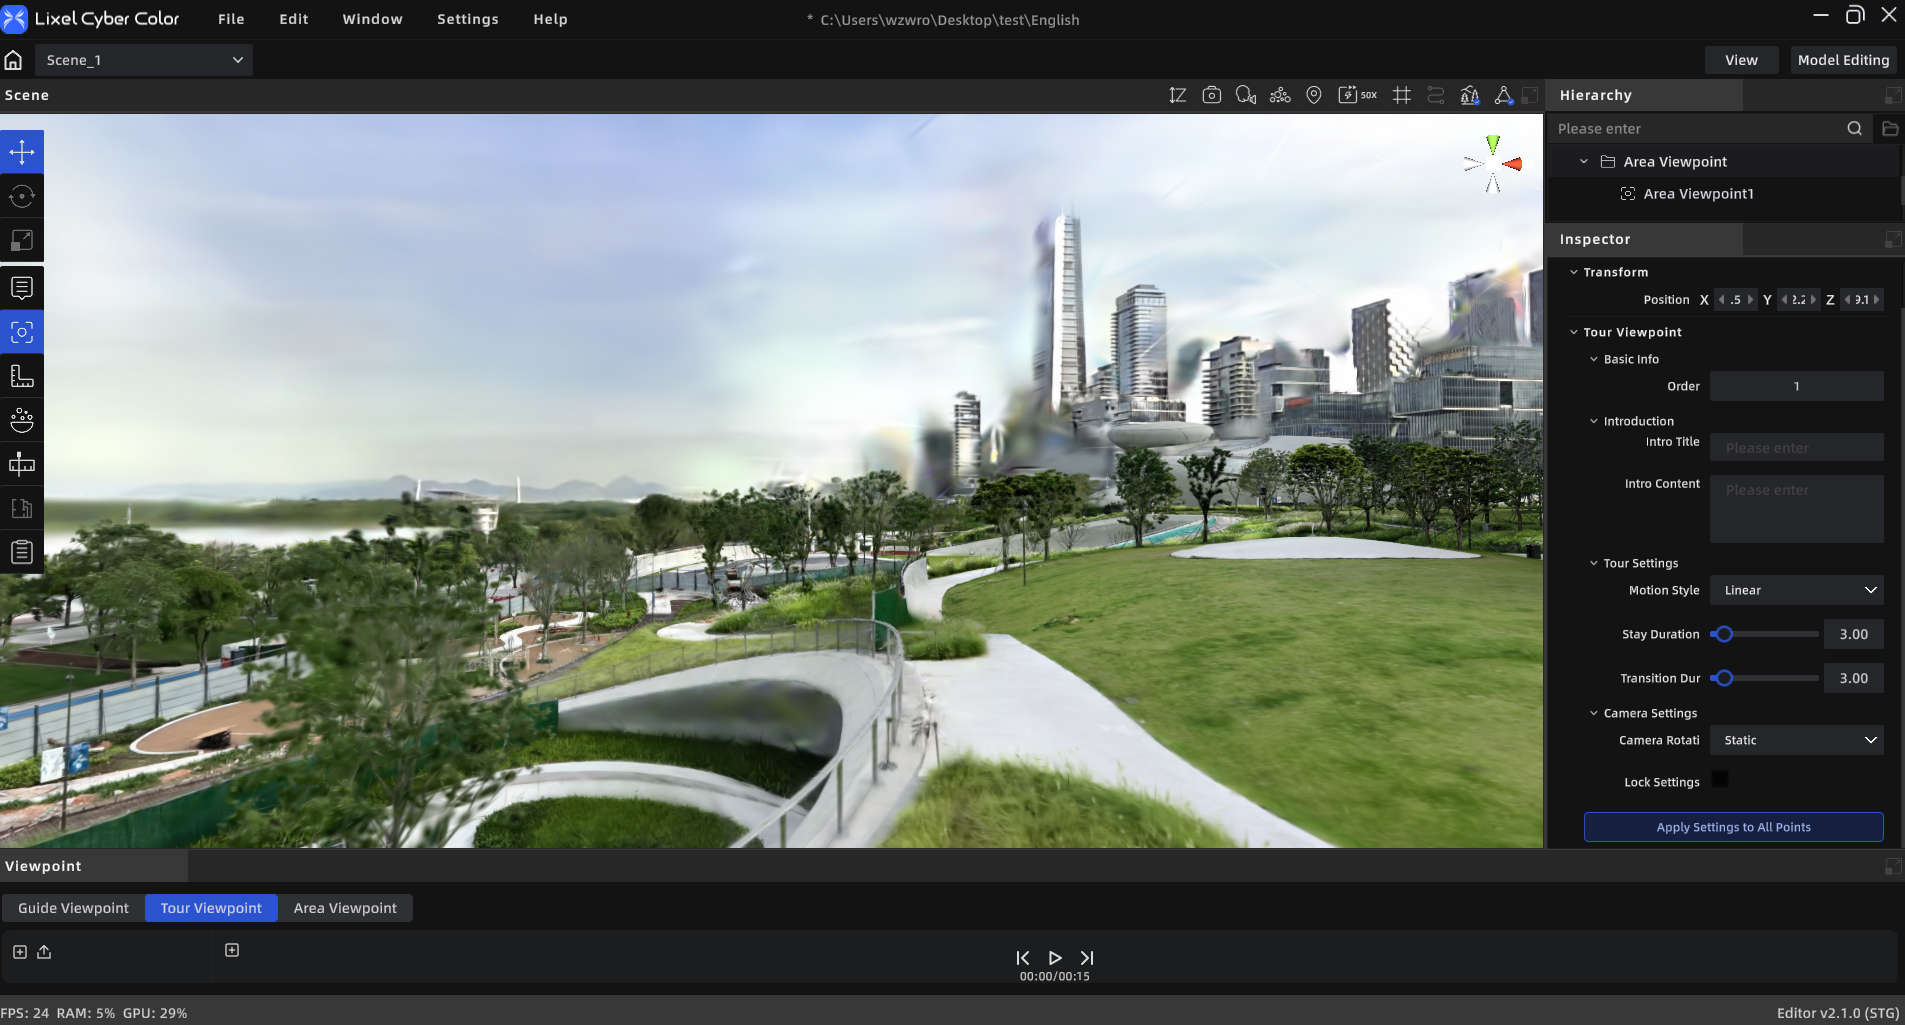The height and width of the screenshot is (1025, 1905).
Task: Click the add viewpoint plus icon at bottom left
Action: 20,952
